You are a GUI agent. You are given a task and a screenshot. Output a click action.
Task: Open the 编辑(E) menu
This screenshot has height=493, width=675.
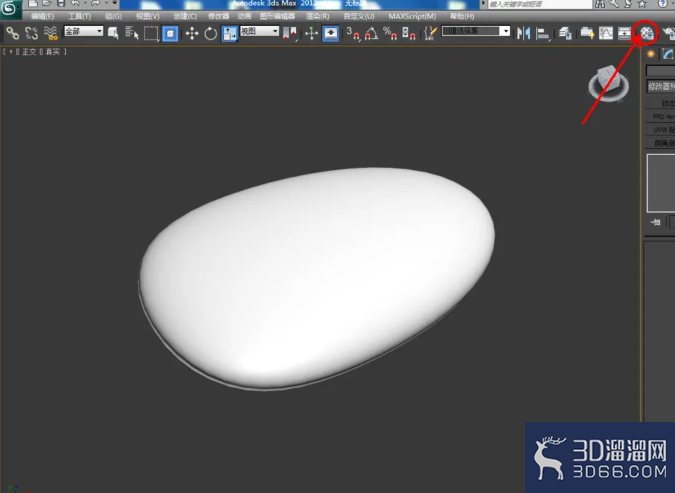click(43, 16)
